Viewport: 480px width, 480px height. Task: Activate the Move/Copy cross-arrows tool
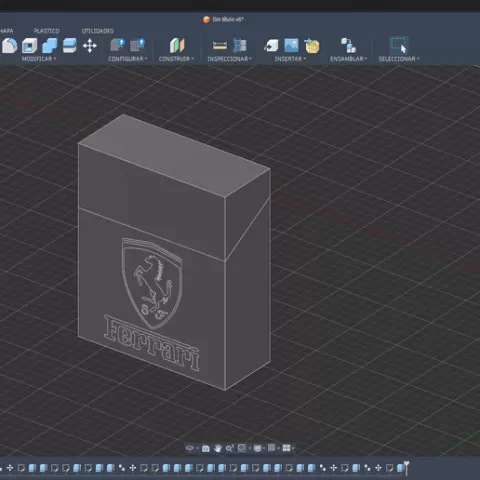[90, 46]
